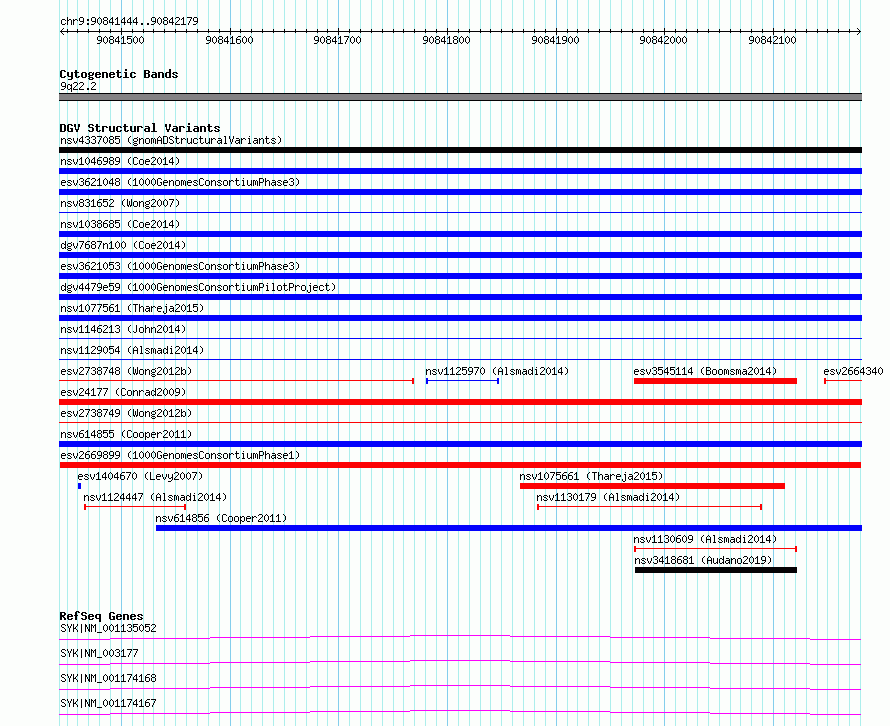The width and height of the screenshot is (890, 726).
Task: Select the gray 9q22.2 cytogenetic band bar
Action: [460, 97]
